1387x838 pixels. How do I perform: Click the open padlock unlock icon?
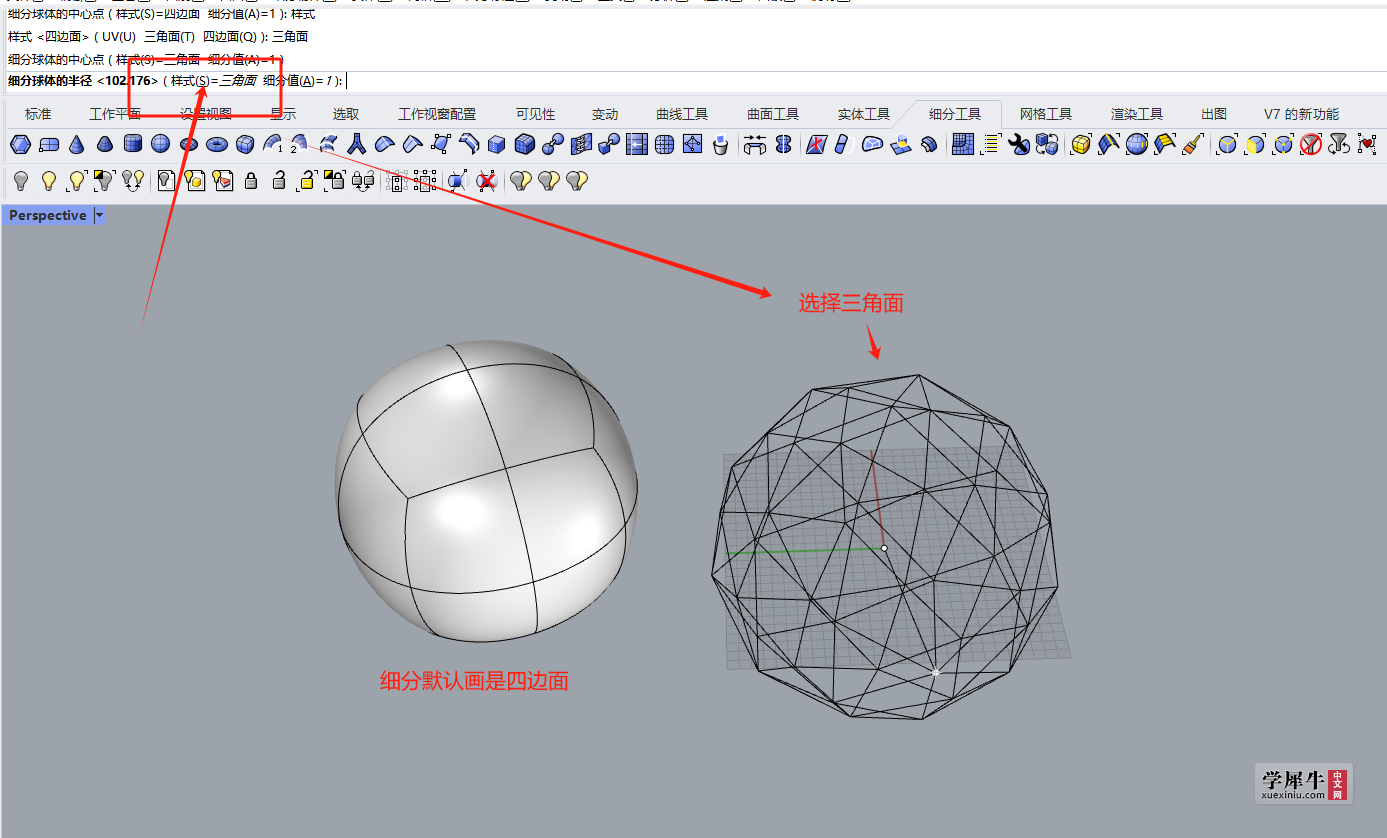(x=279, y=181)
